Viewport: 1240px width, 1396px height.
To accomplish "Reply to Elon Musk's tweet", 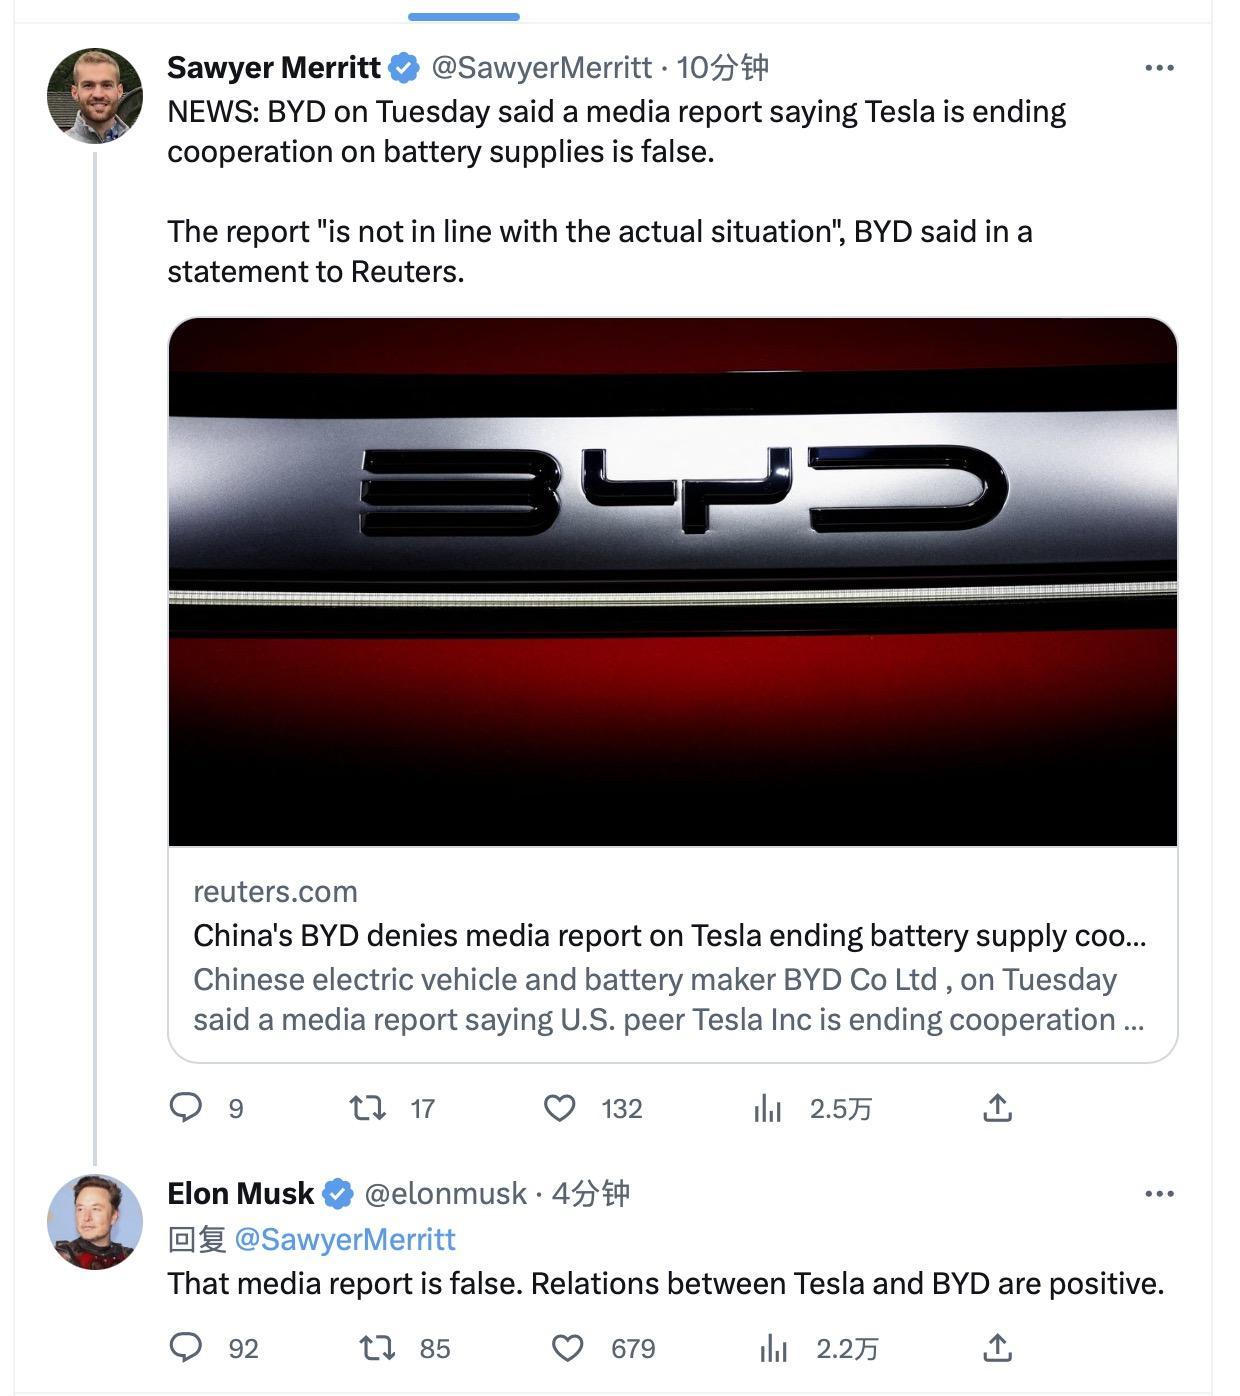I will (186, 1348).
